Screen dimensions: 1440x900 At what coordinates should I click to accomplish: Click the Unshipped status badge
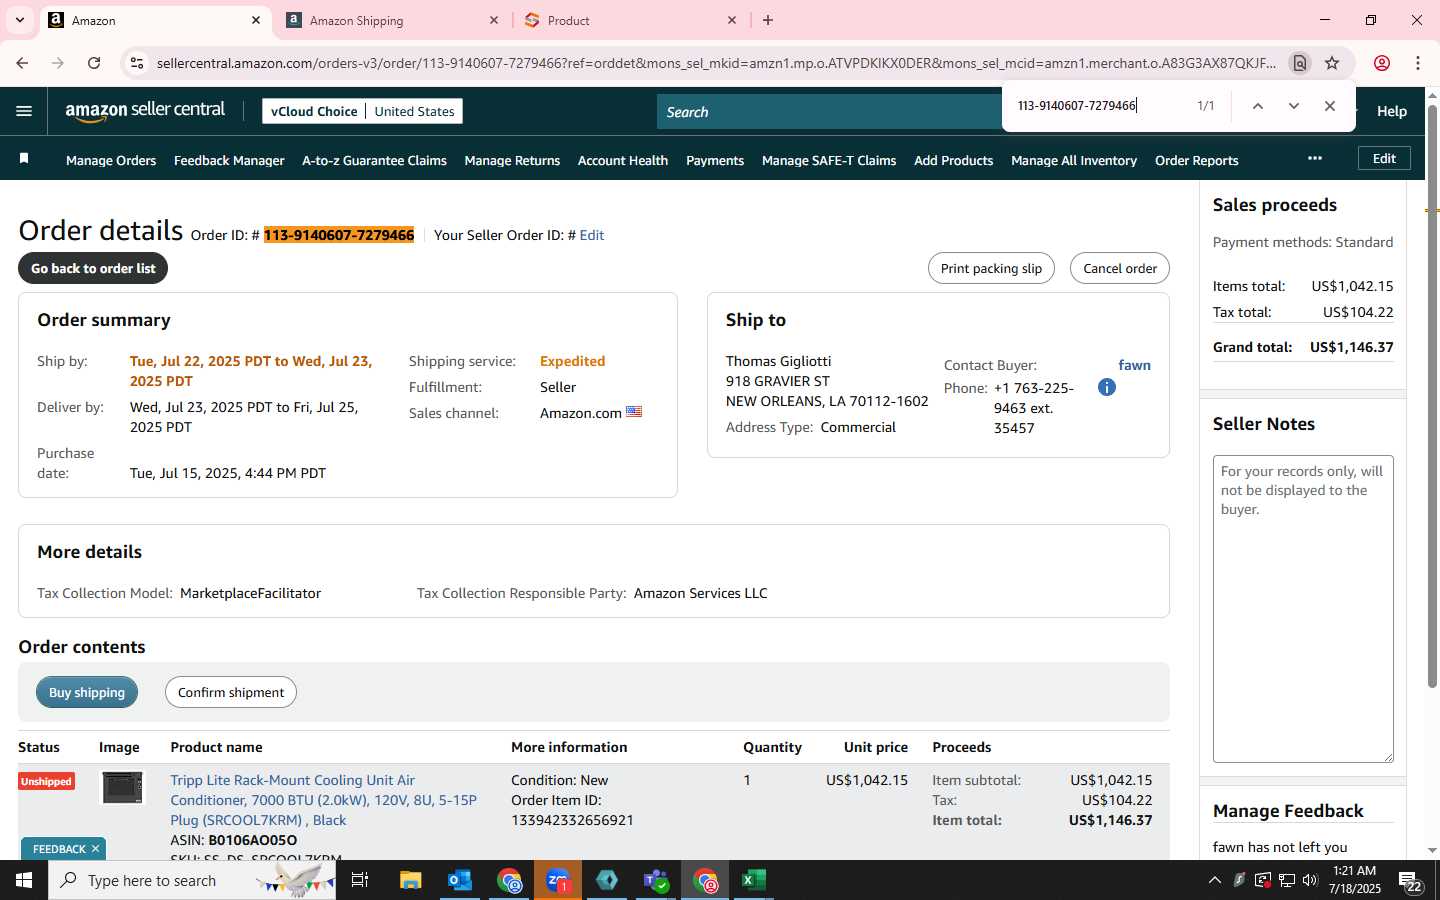46,781
